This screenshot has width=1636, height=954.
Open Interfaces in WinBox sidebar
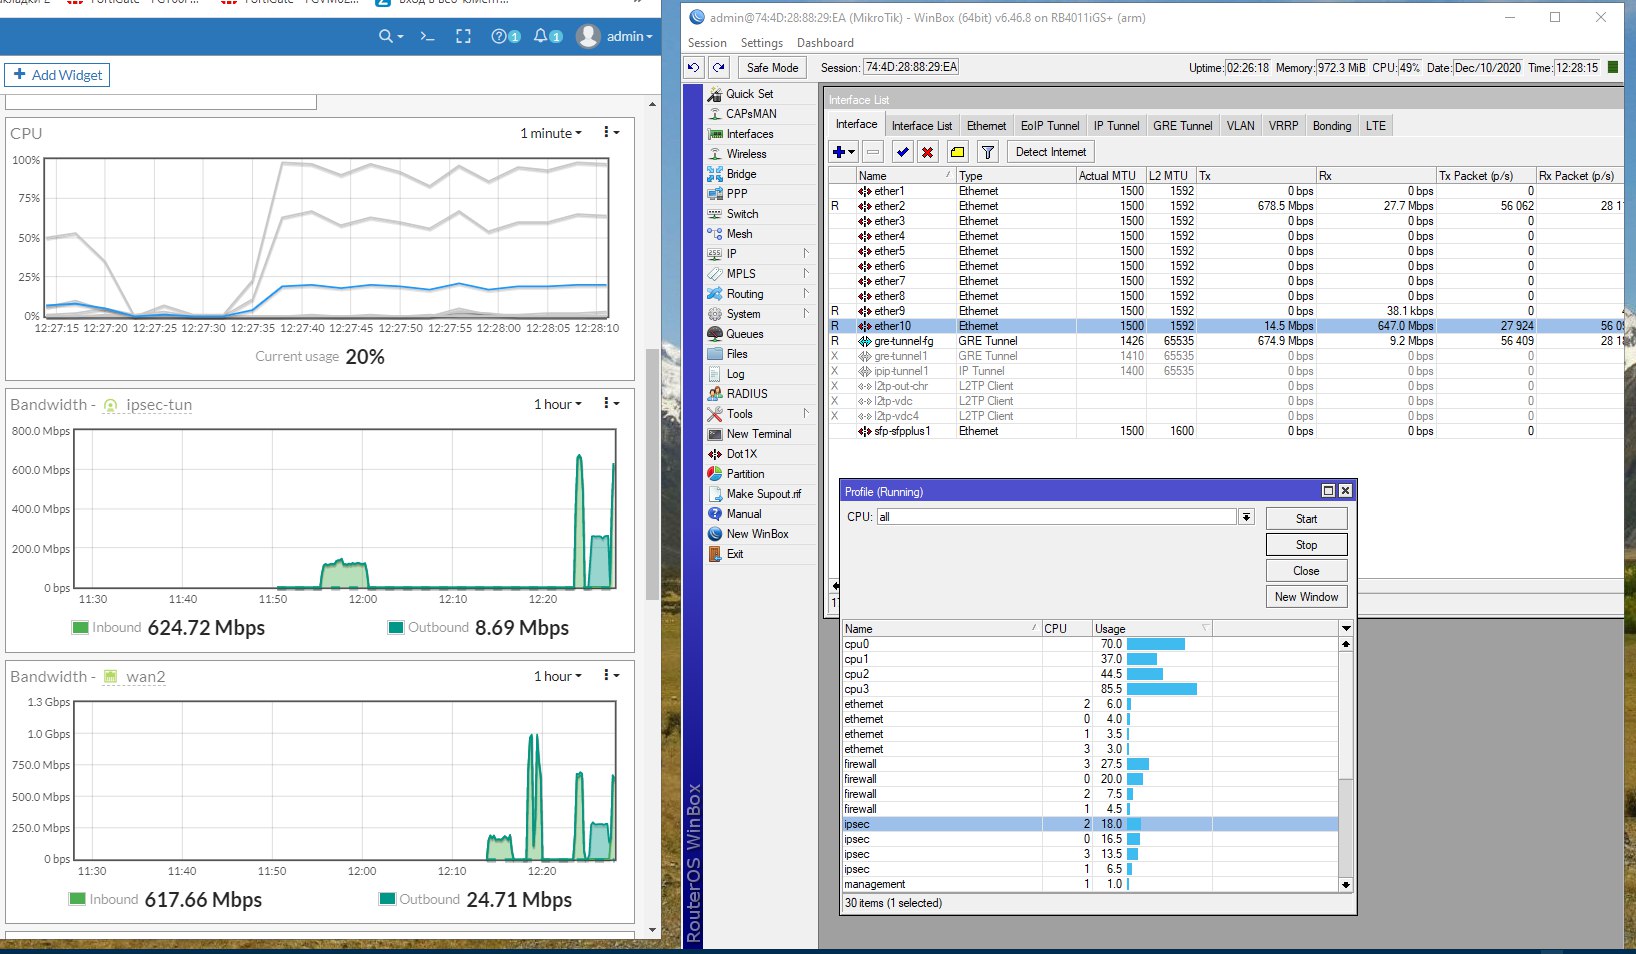[x=750, y=134]
